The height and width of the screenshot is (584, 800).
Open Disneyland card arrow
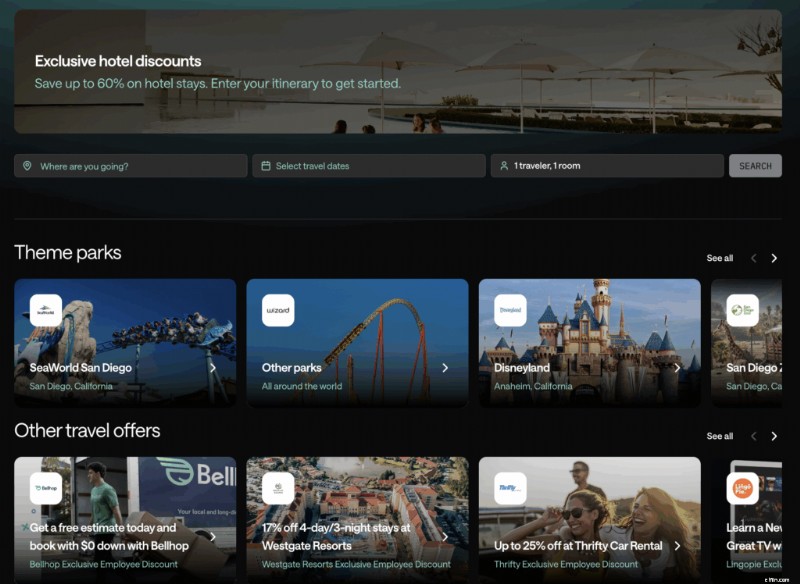[677, 368]
